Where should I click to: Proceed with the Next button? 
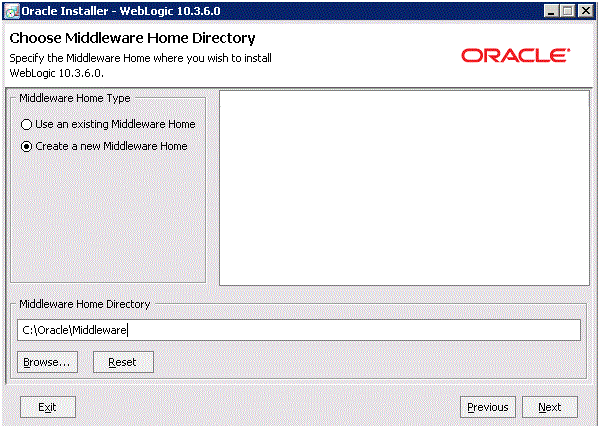coord(550,407)
